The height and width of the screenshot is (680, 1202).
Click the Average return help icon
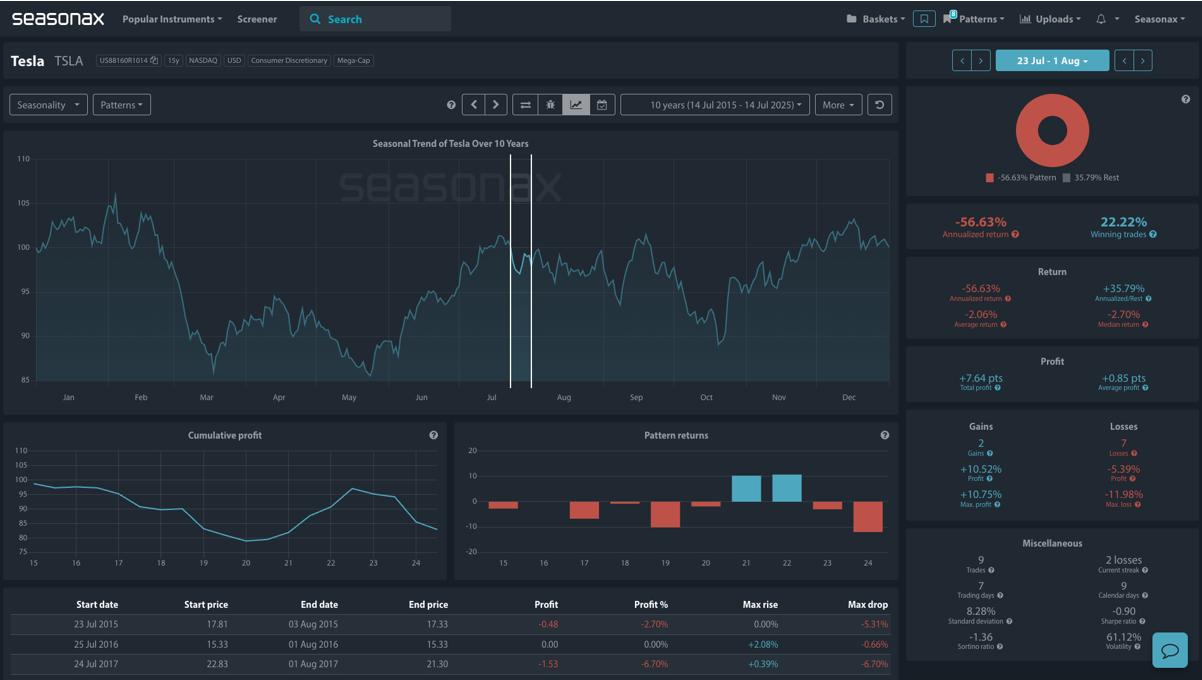point(1003,324)
